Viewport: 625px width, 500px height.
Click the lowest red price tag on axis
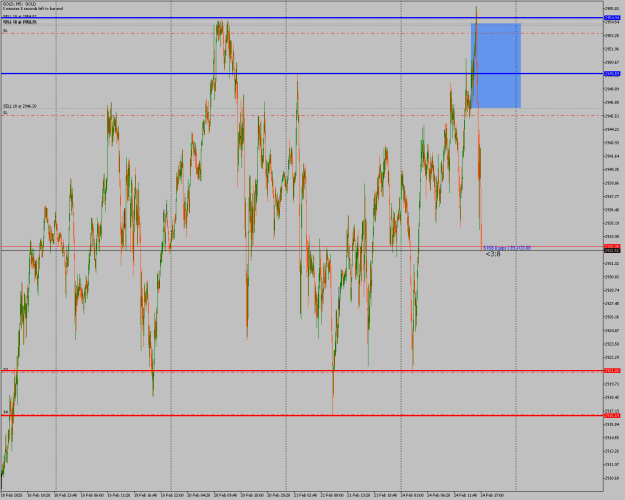coord(612,416)
